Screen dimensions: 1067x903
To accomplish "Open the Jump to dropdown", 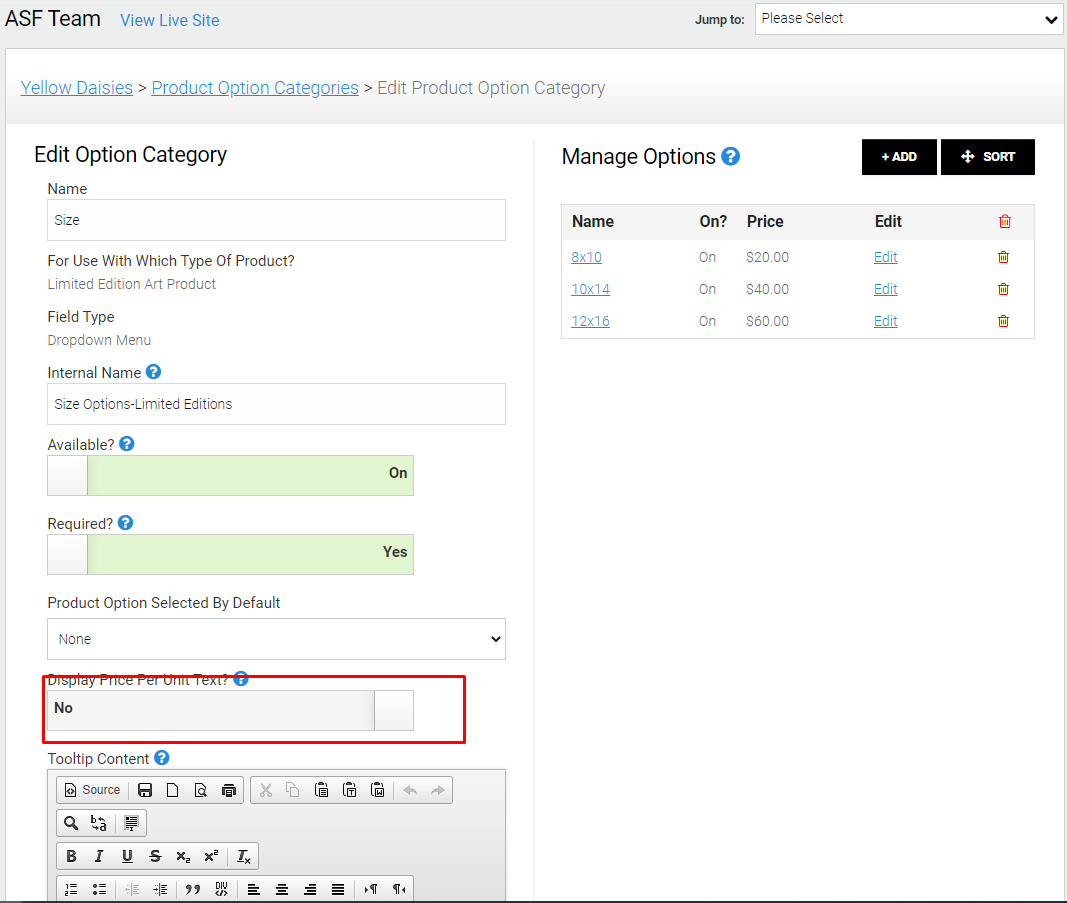I will [908, 18].
